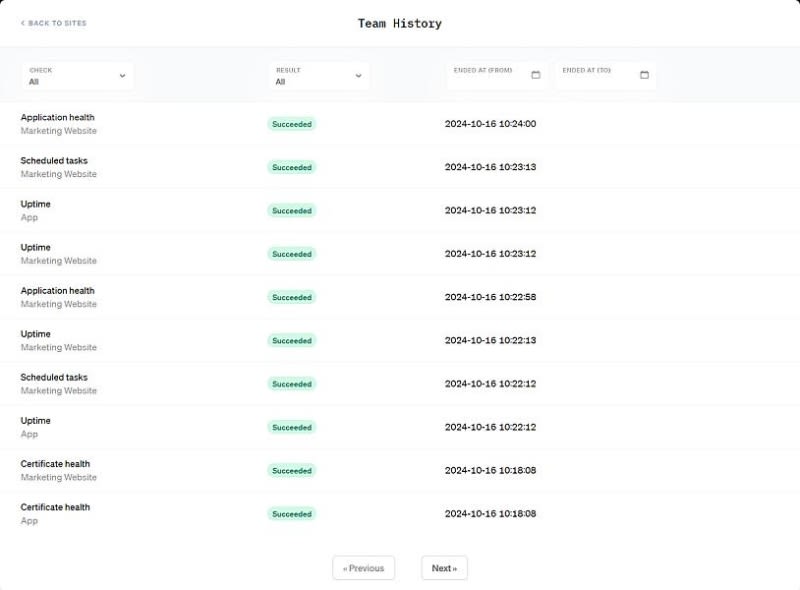
Task: Go to the Next page
Action: pos(444,568)
